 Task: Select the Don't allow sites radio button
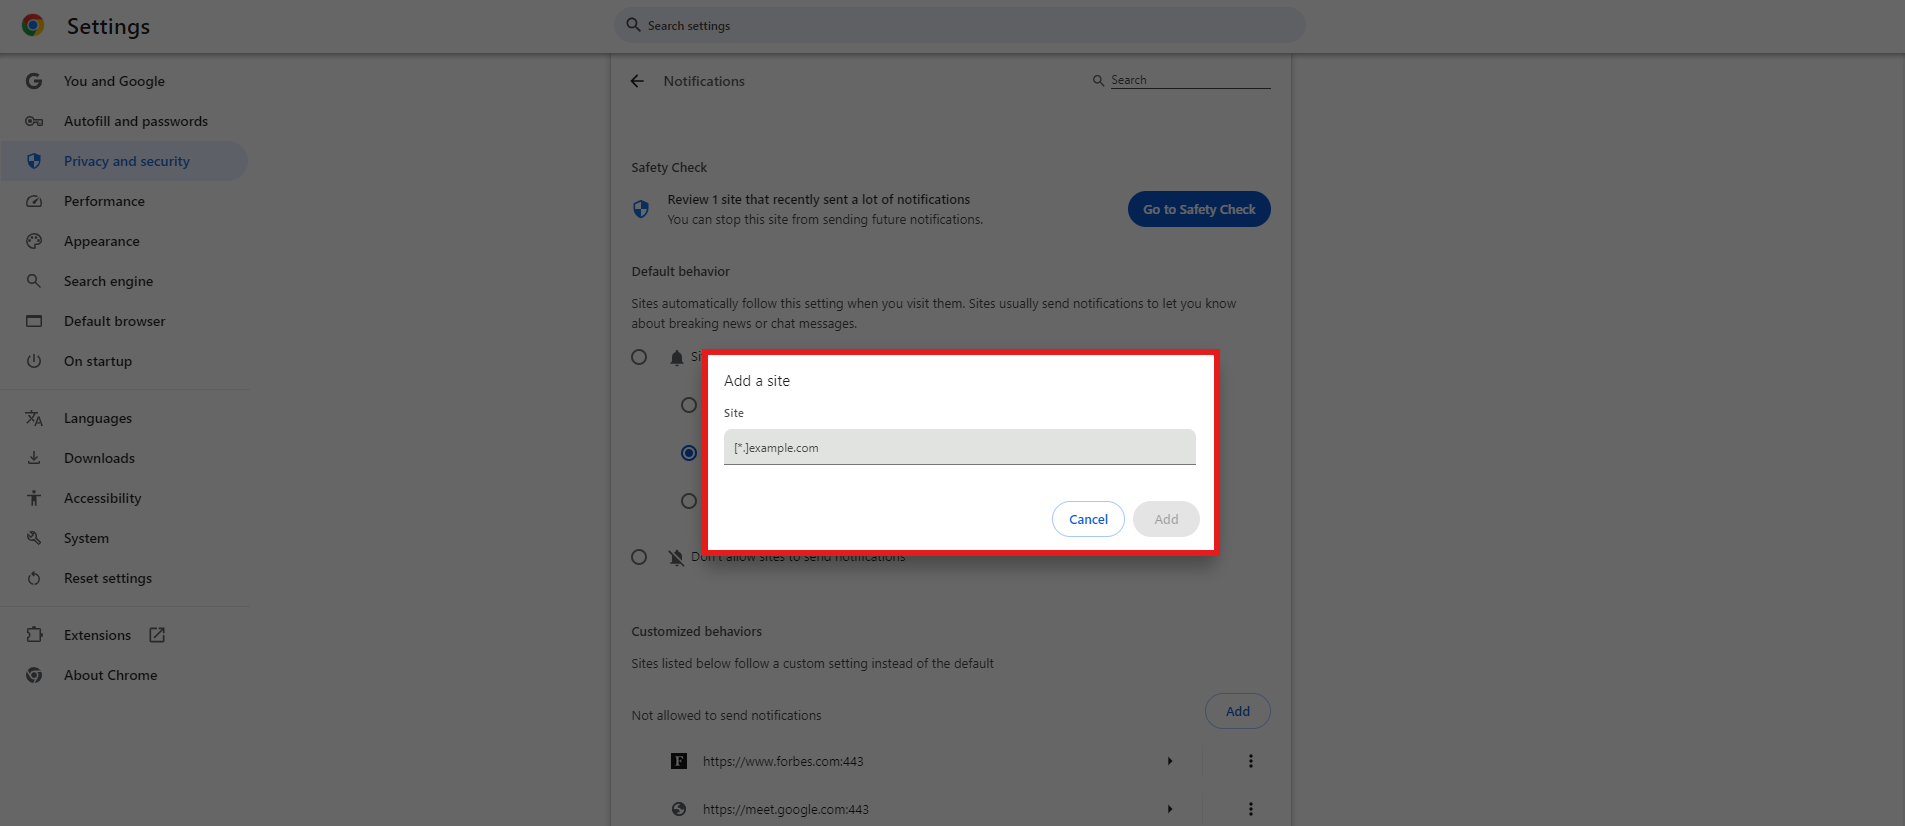tap(639, 557)
